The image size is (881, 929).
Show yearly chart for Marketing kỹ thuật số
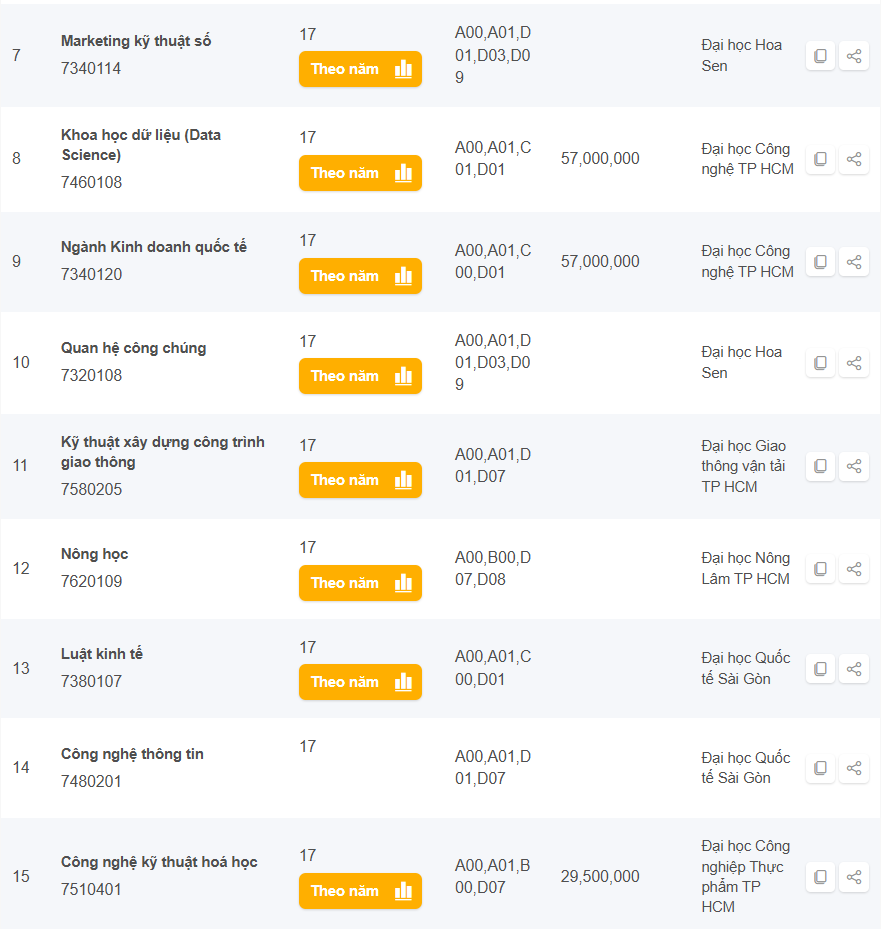point(360,69)
